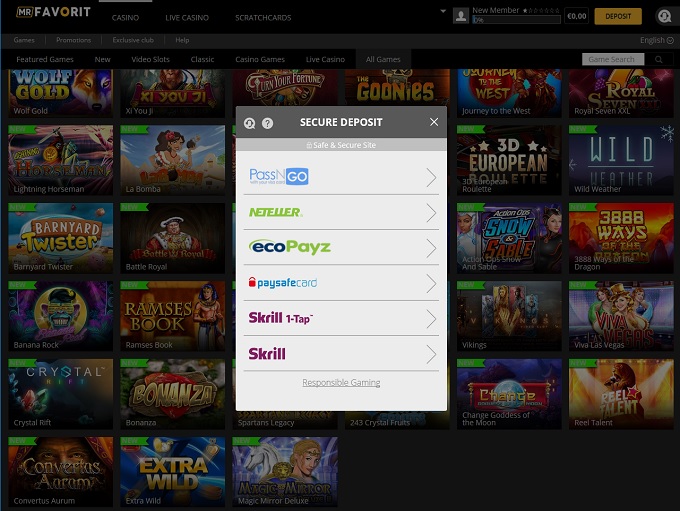Switch to the Live Casino top tab
Viewport: 680px width, 511px height.
187,18
